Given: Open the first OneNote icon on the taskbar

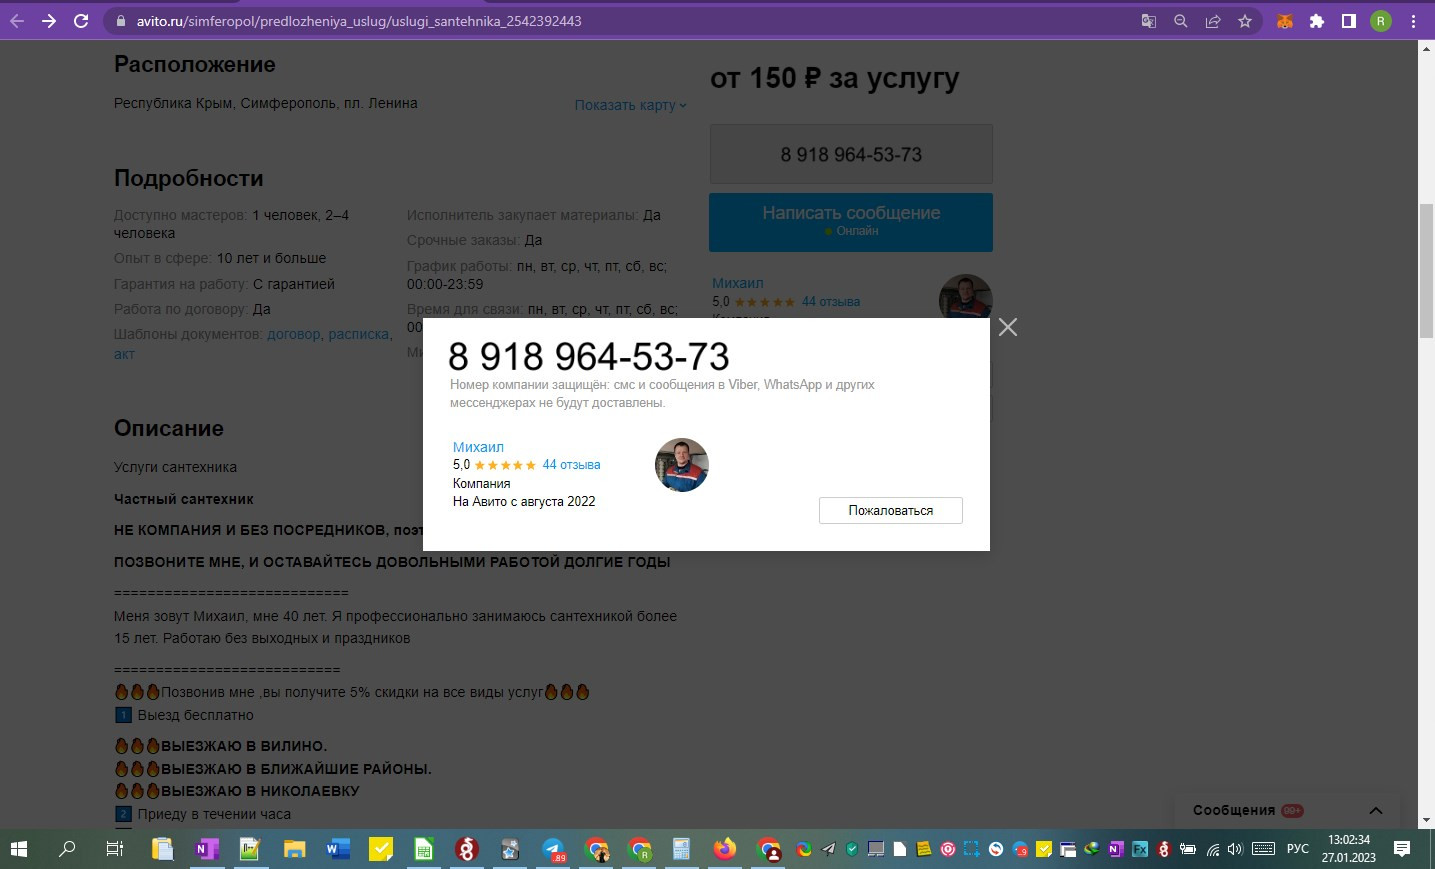Looking at the screenshot, I should (x=206, y=849).
